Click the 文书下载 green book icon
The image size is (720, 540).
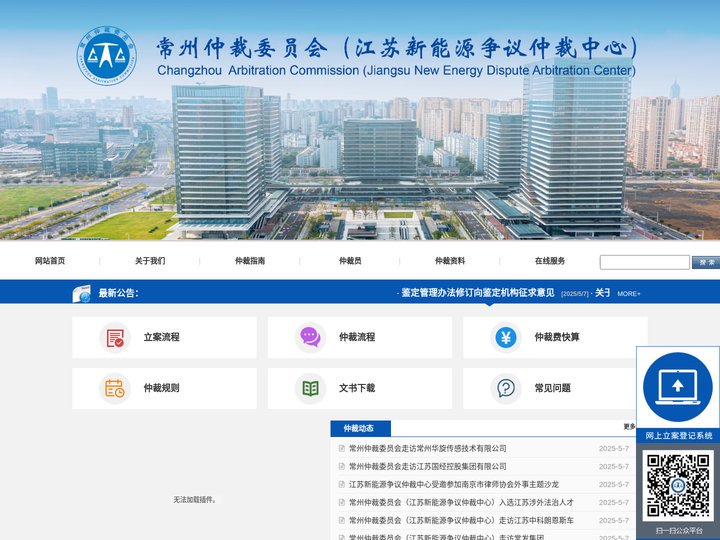click(310, 388)
